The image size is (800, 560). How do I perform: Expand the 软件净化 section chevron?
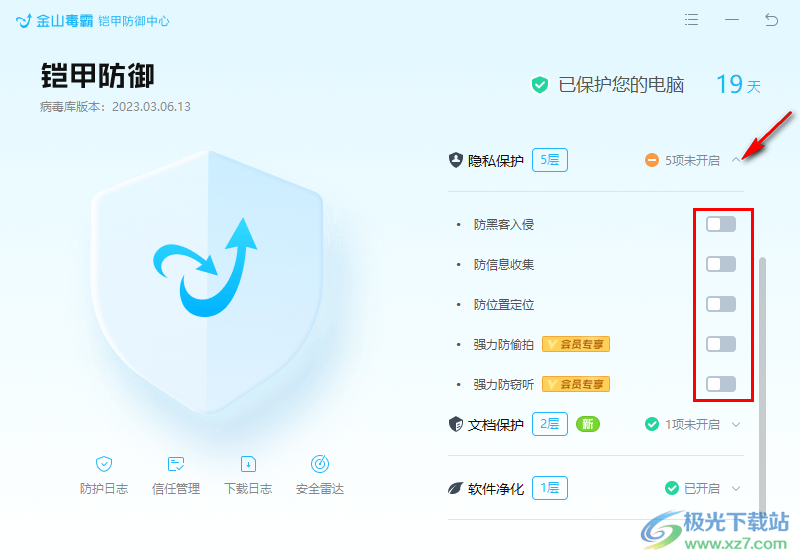(736, 489)
